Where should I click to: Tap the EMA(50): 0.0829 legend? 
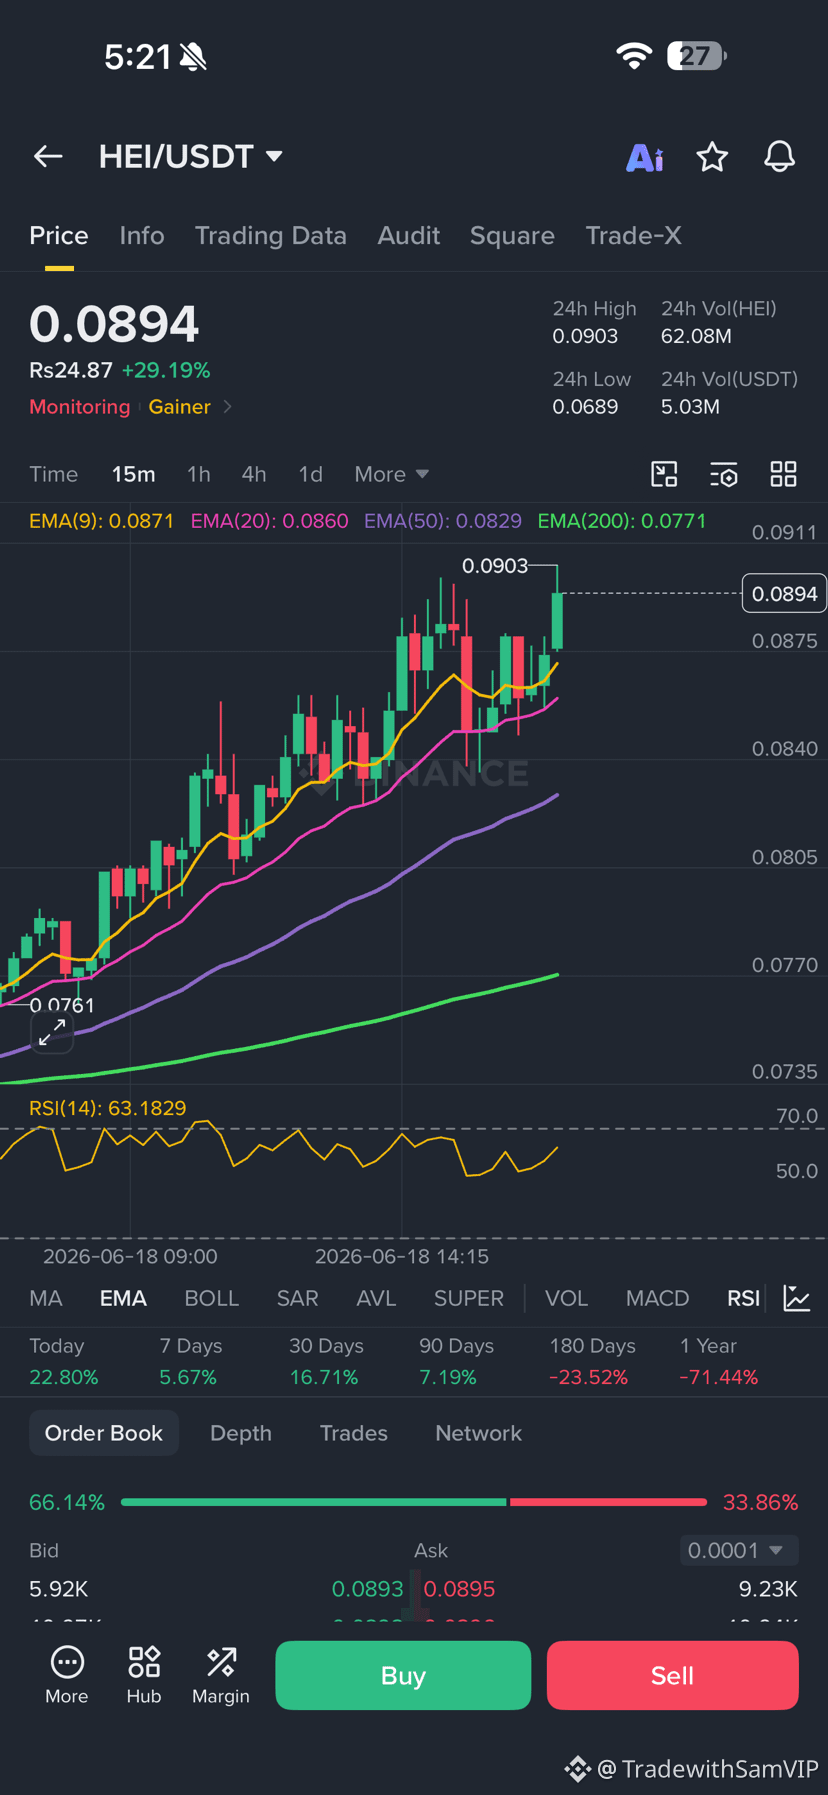coord(443,521)
